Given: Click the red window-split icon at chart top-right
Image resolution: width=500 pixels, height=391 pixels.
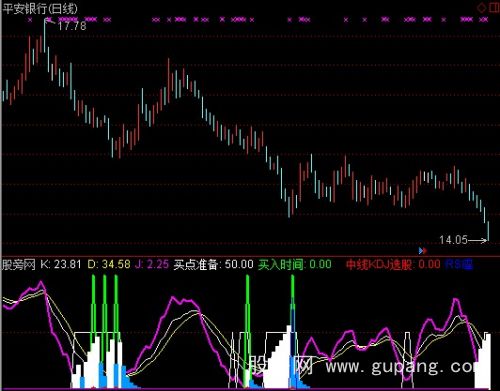Looking at the screenshot, I should (494, 8).
